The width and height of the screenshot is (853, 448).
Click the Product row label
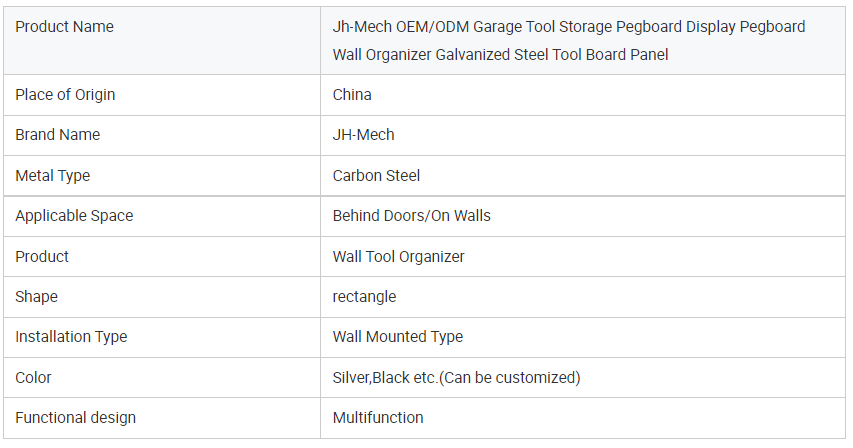pyautogui.click(x=42, y=257)
